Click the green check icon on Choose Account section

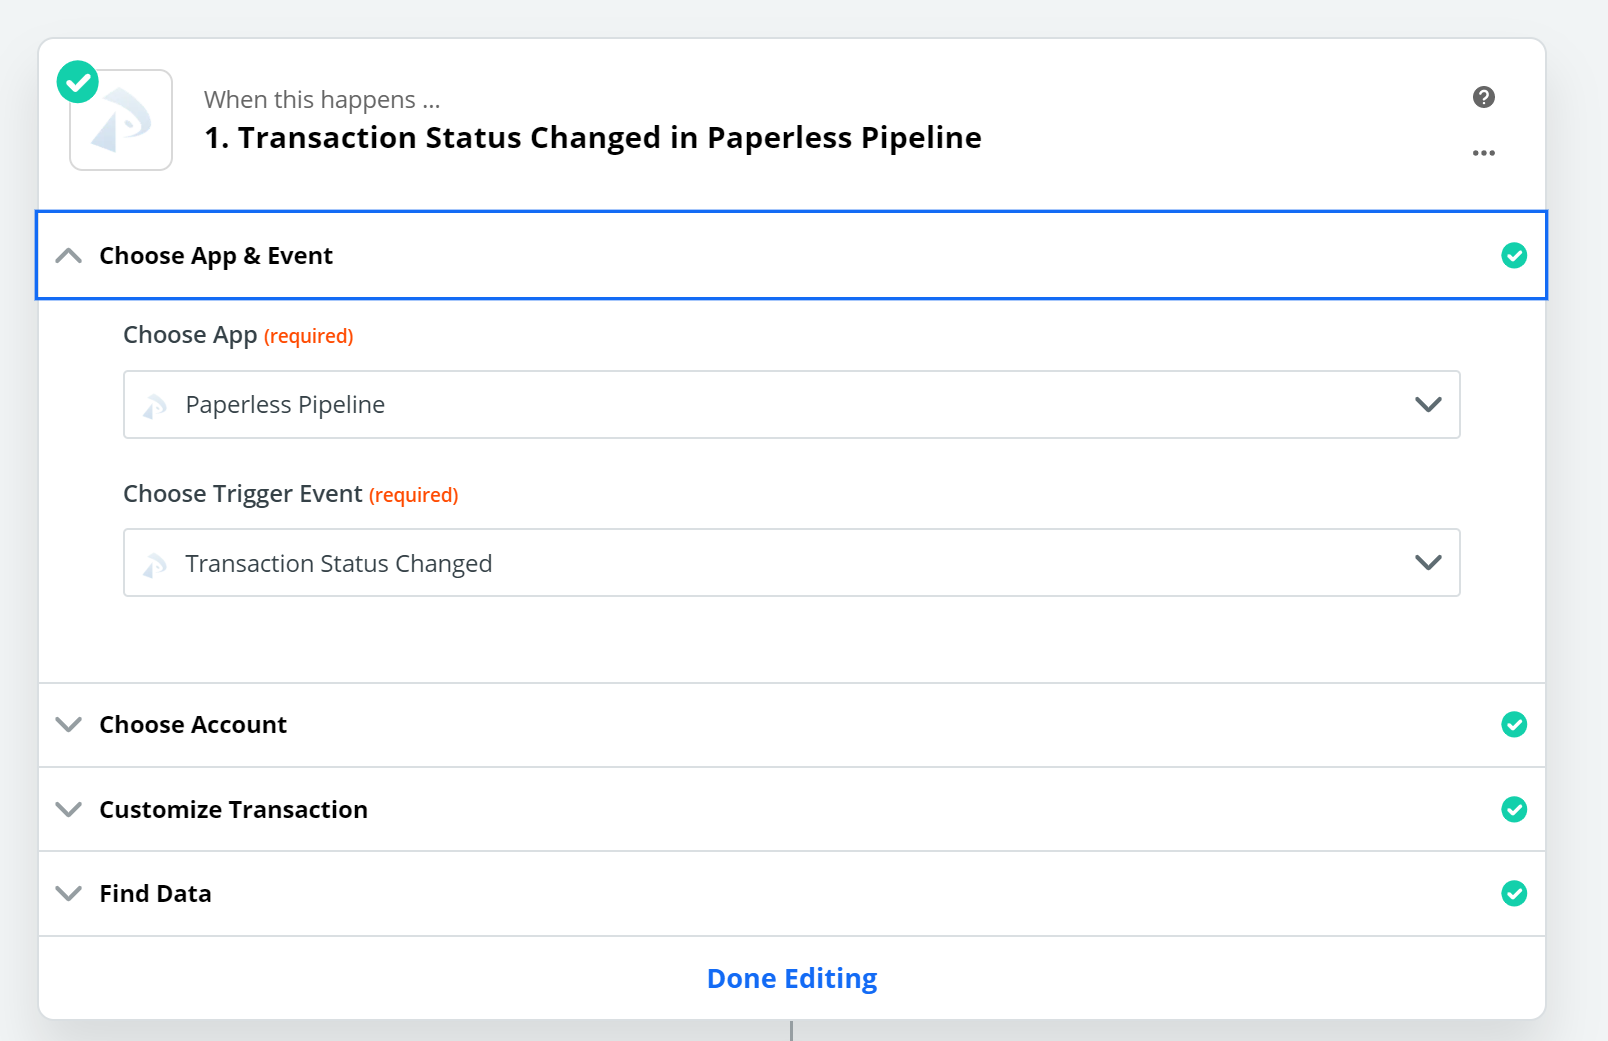click(1515, 725)
